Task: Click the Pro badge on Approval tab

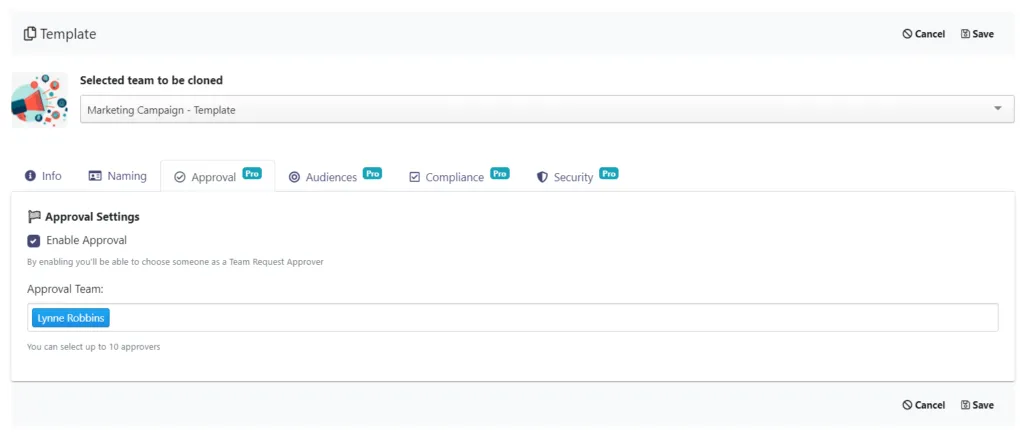Action: [252, 174]
